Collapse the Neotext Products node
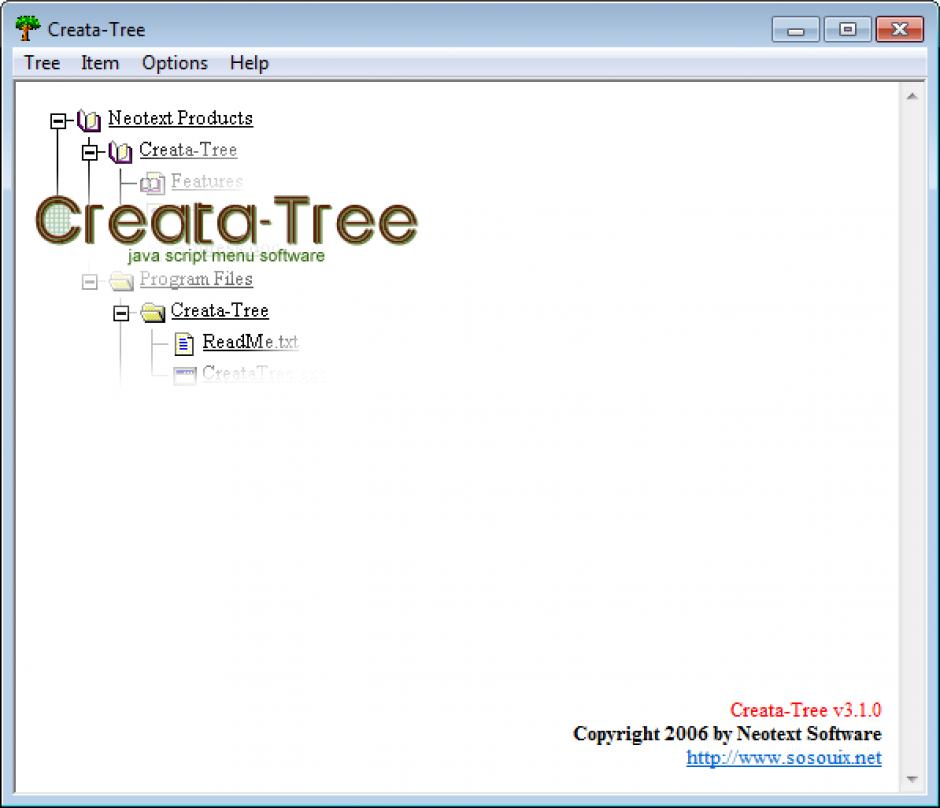 58,120
